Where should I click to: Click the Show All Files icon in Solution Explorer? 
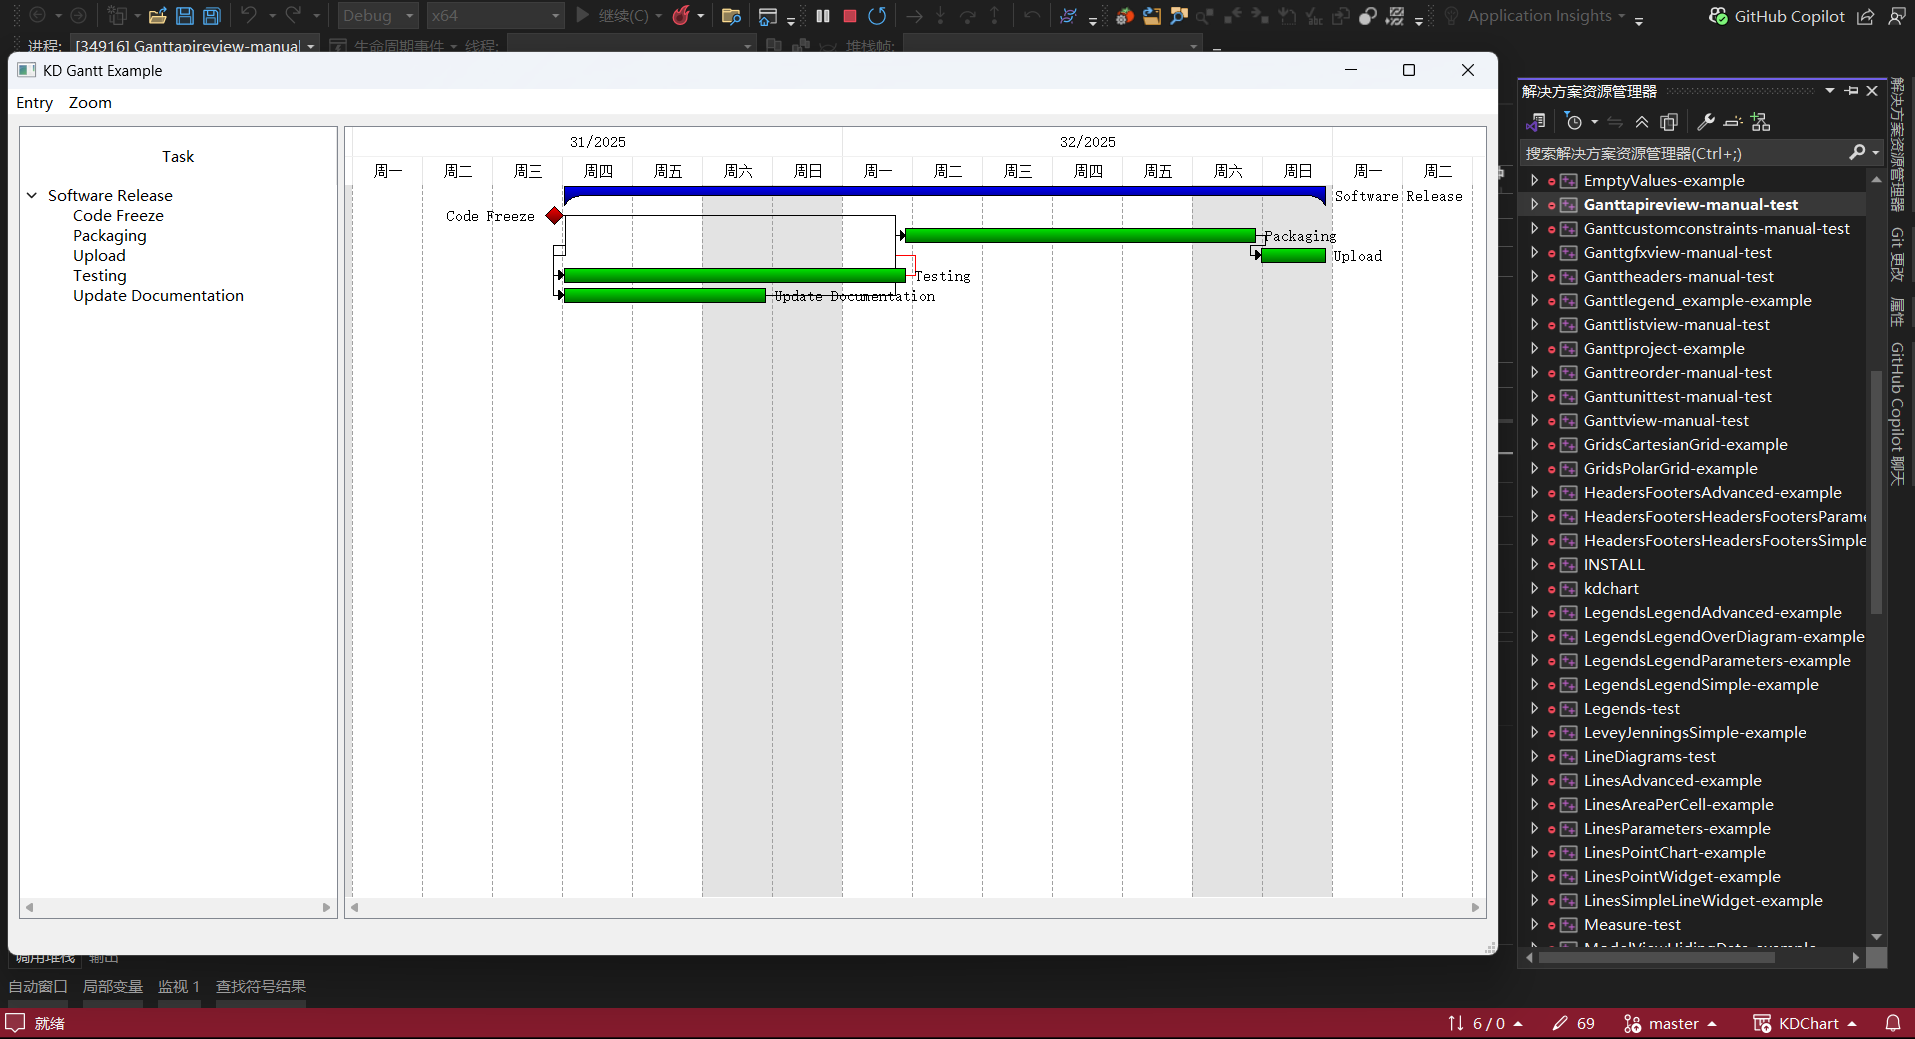pyautogui.click(x=1669, y=122)
